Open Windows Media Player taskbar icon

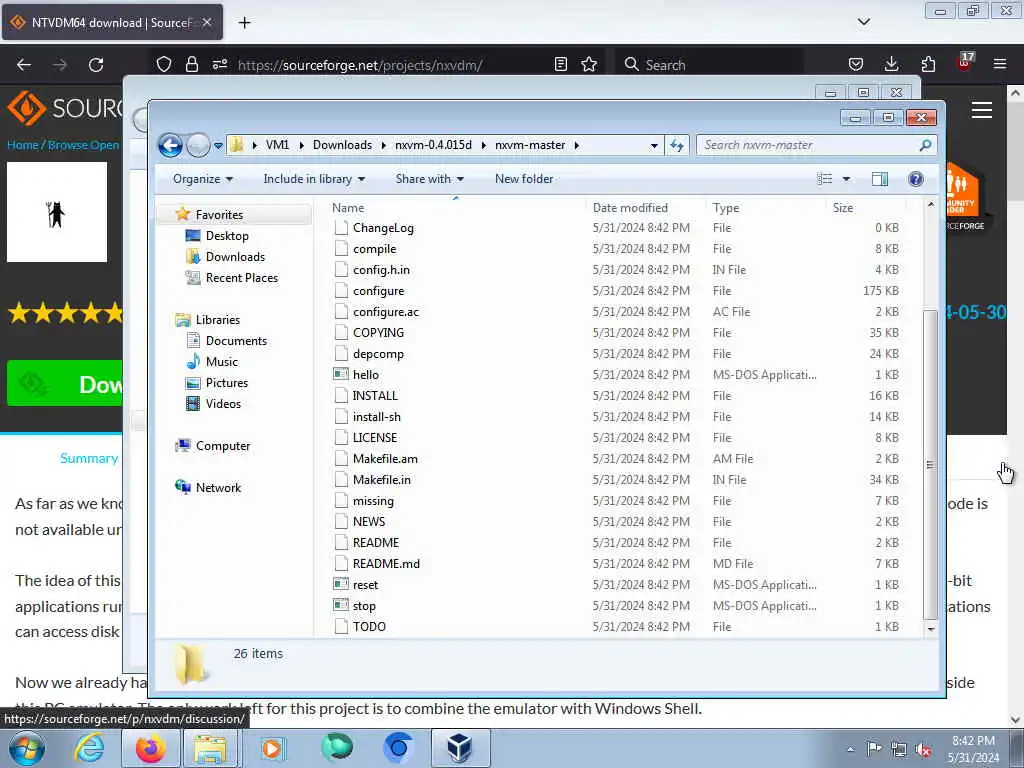point(272,748)
